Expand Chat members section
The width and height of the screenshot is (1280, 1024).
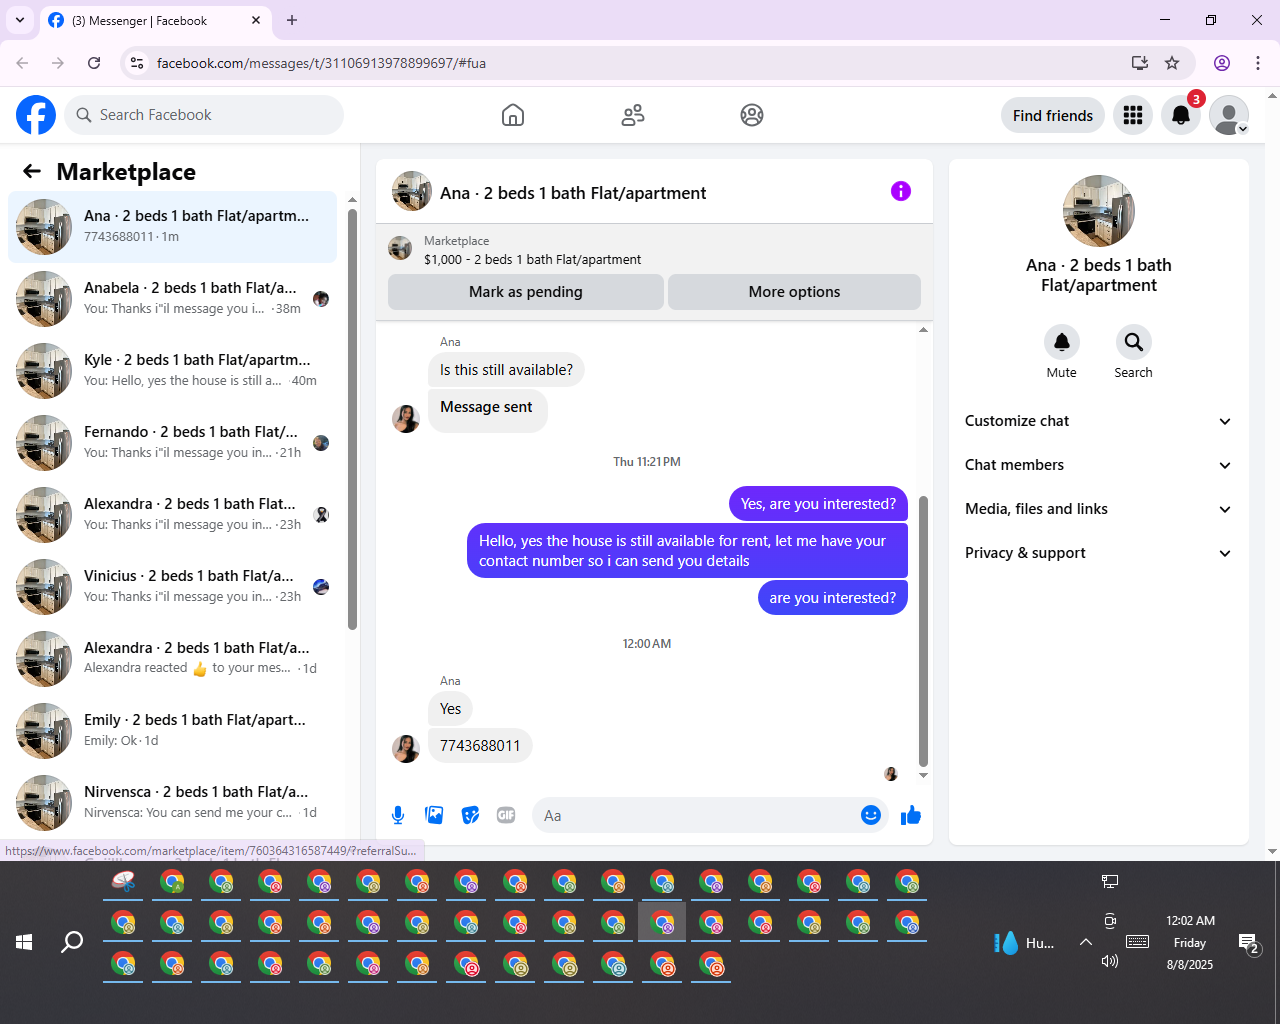click(x=1099, y=465)
